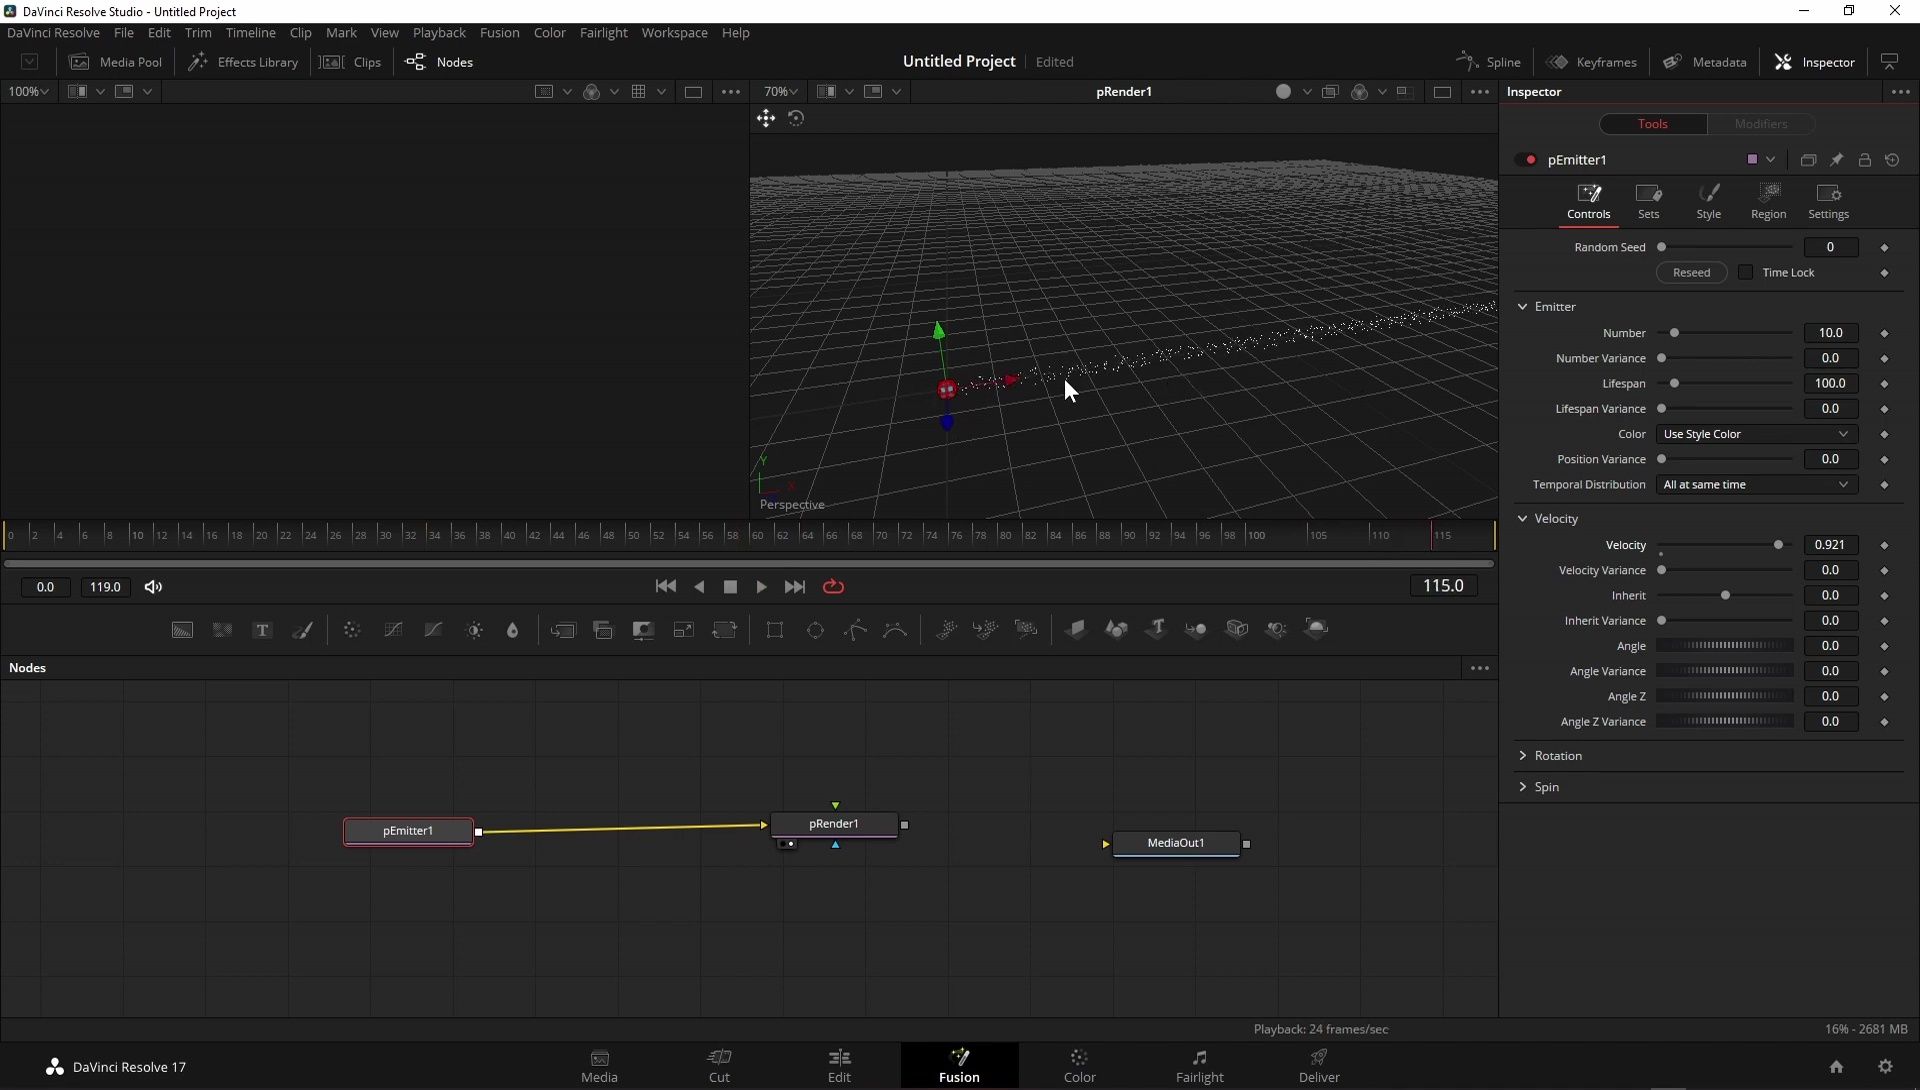Open left viewer 100% zoom dropdown
The image size is (1920, 1090).
[28, 92]
